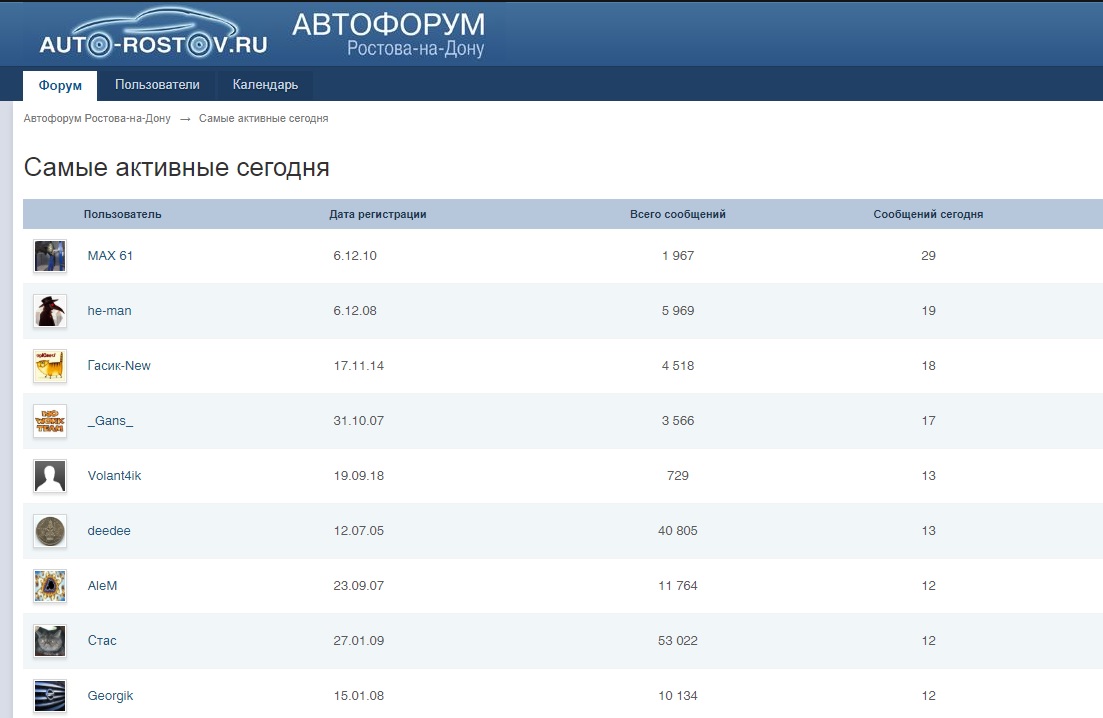Open Volant4ik user profile
This screenshot has width=1103, height=718.
[115, 475]
